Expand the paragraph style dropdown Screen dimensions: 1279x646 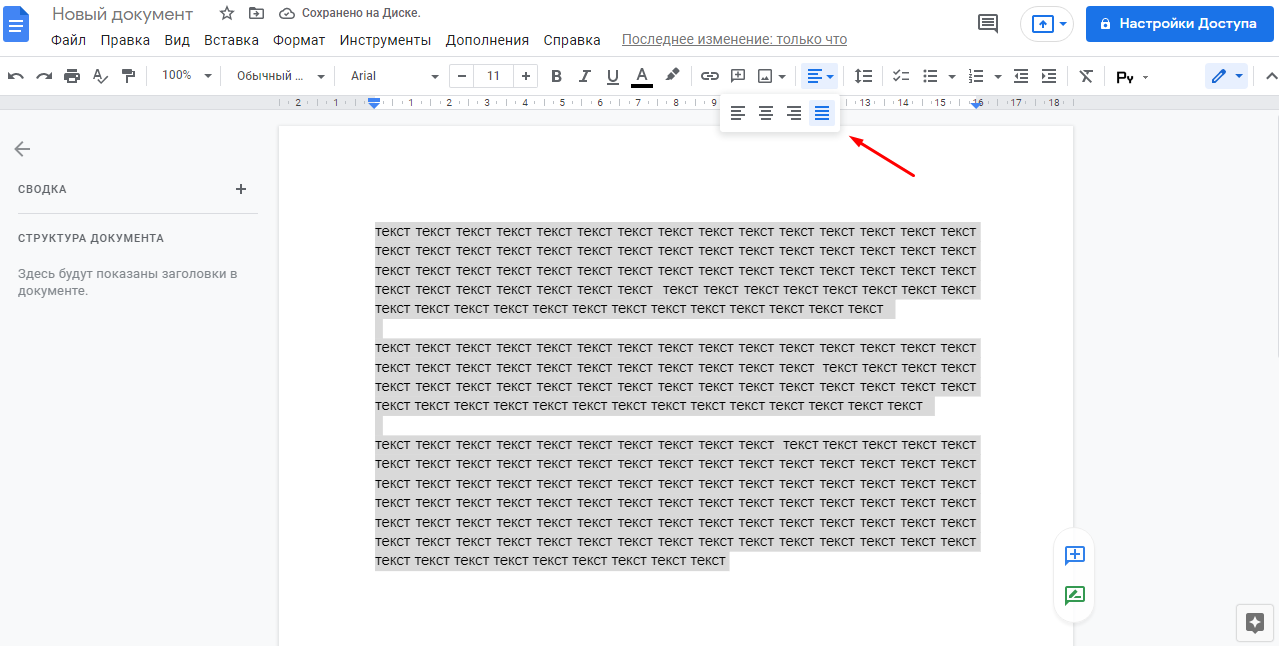pyautogui.click(x=280, y=76)
